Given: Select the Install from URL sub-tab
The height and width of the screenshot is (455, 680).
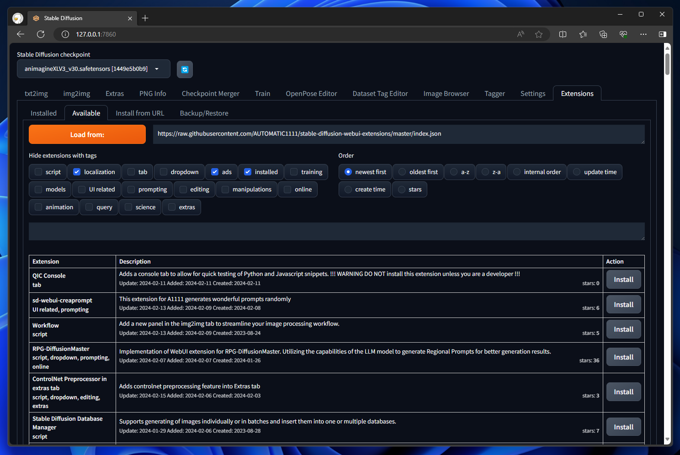Looking at the screenshot, I should click(140, 113).
